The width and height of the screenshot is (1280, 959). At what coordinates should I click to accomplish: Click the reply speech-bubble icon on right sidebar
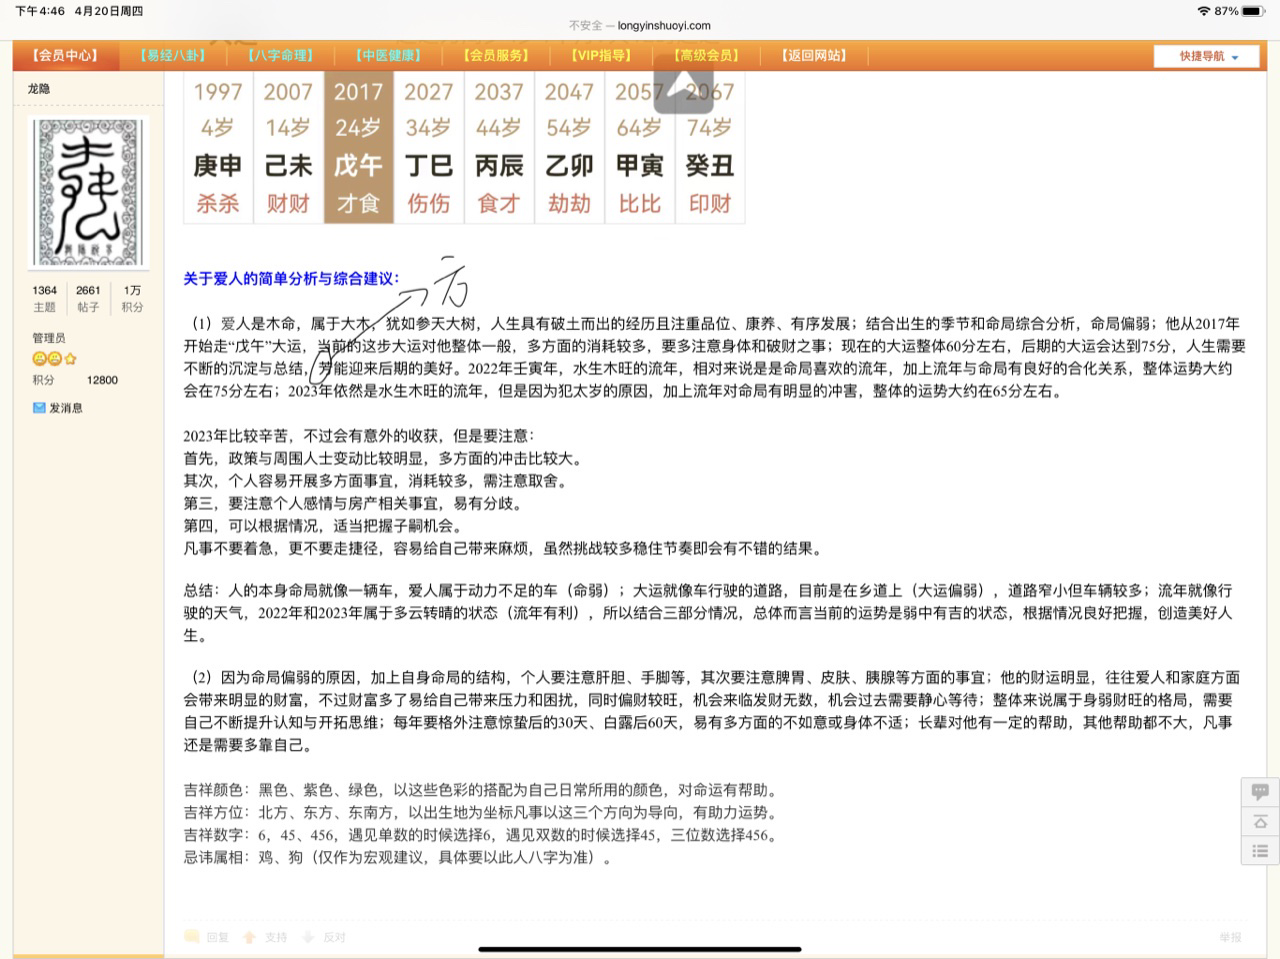point(1259,792)
